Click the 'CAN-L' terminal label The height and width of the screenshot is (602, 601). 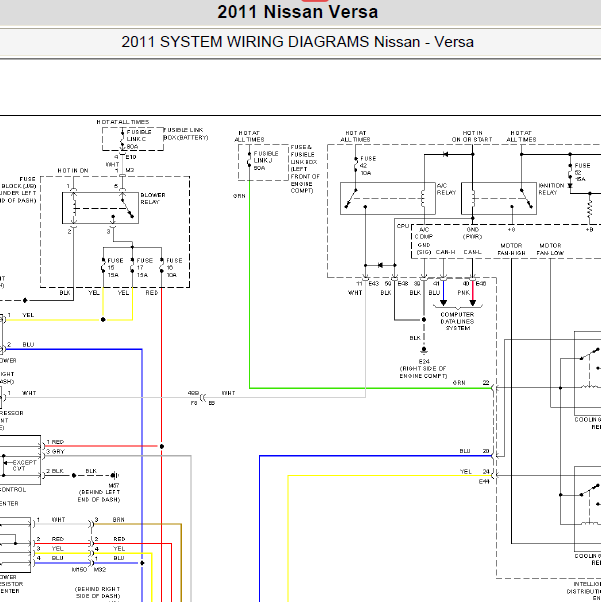point(472,252)
